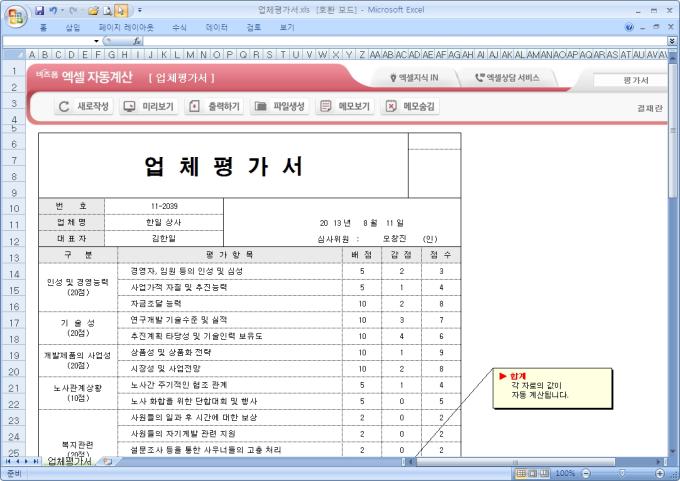Zoom in with plus button
Image resolution: width=680 pixels, height=481 pixels.
coord(660,473)
